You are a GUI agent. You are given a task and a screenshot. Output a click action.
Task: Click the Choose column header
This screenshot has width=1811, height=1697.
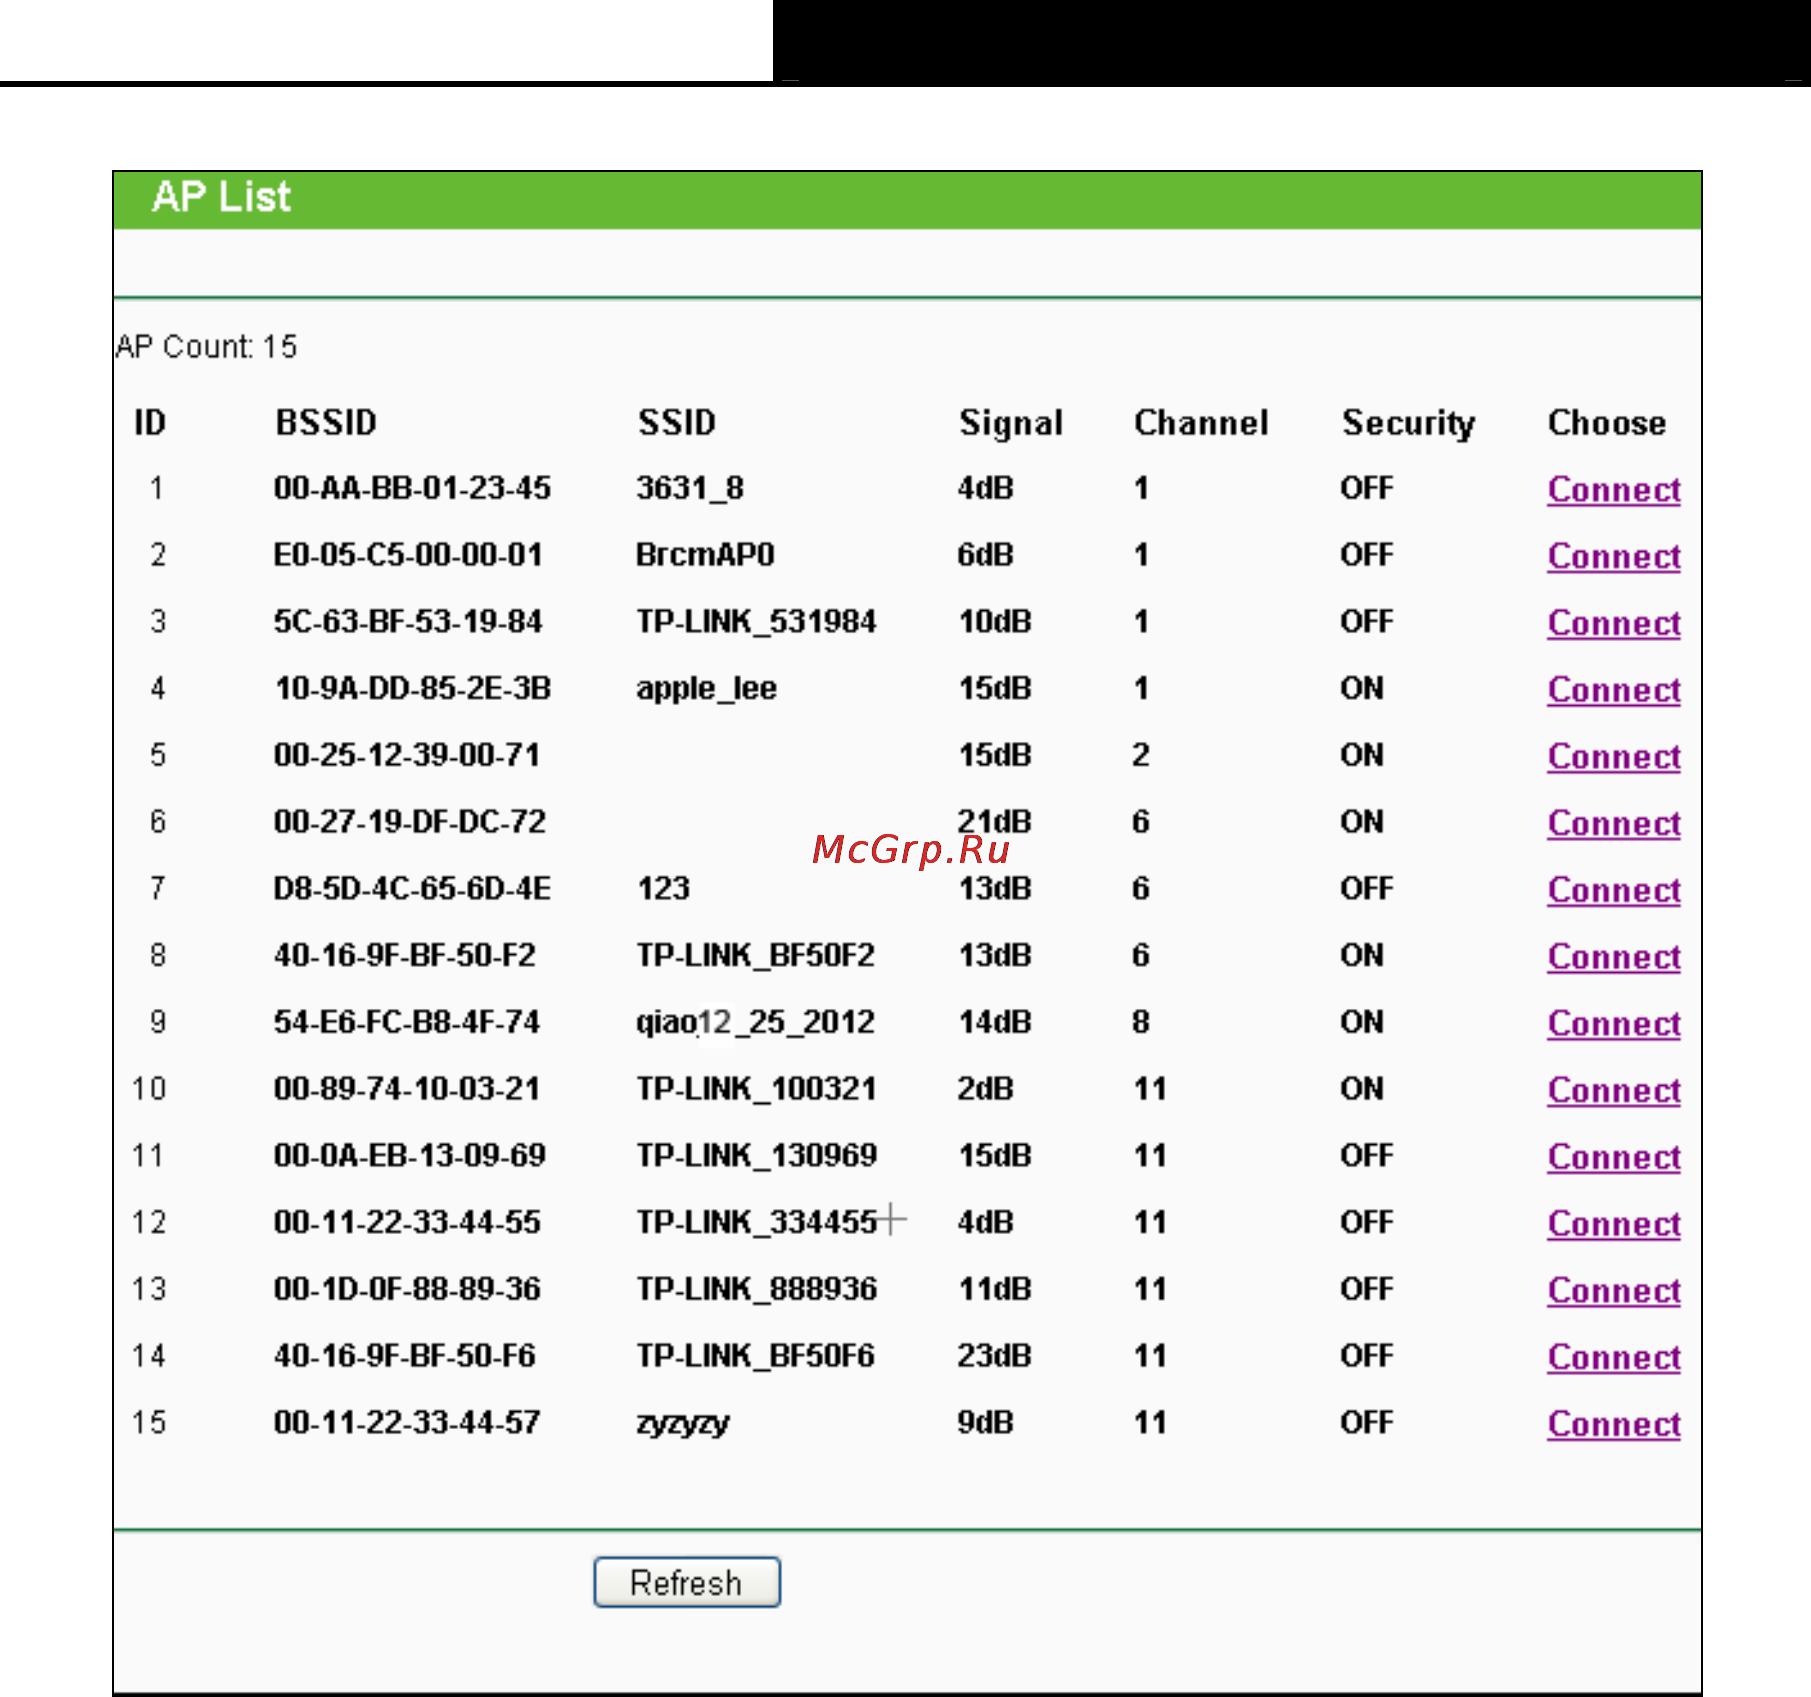1607,422
